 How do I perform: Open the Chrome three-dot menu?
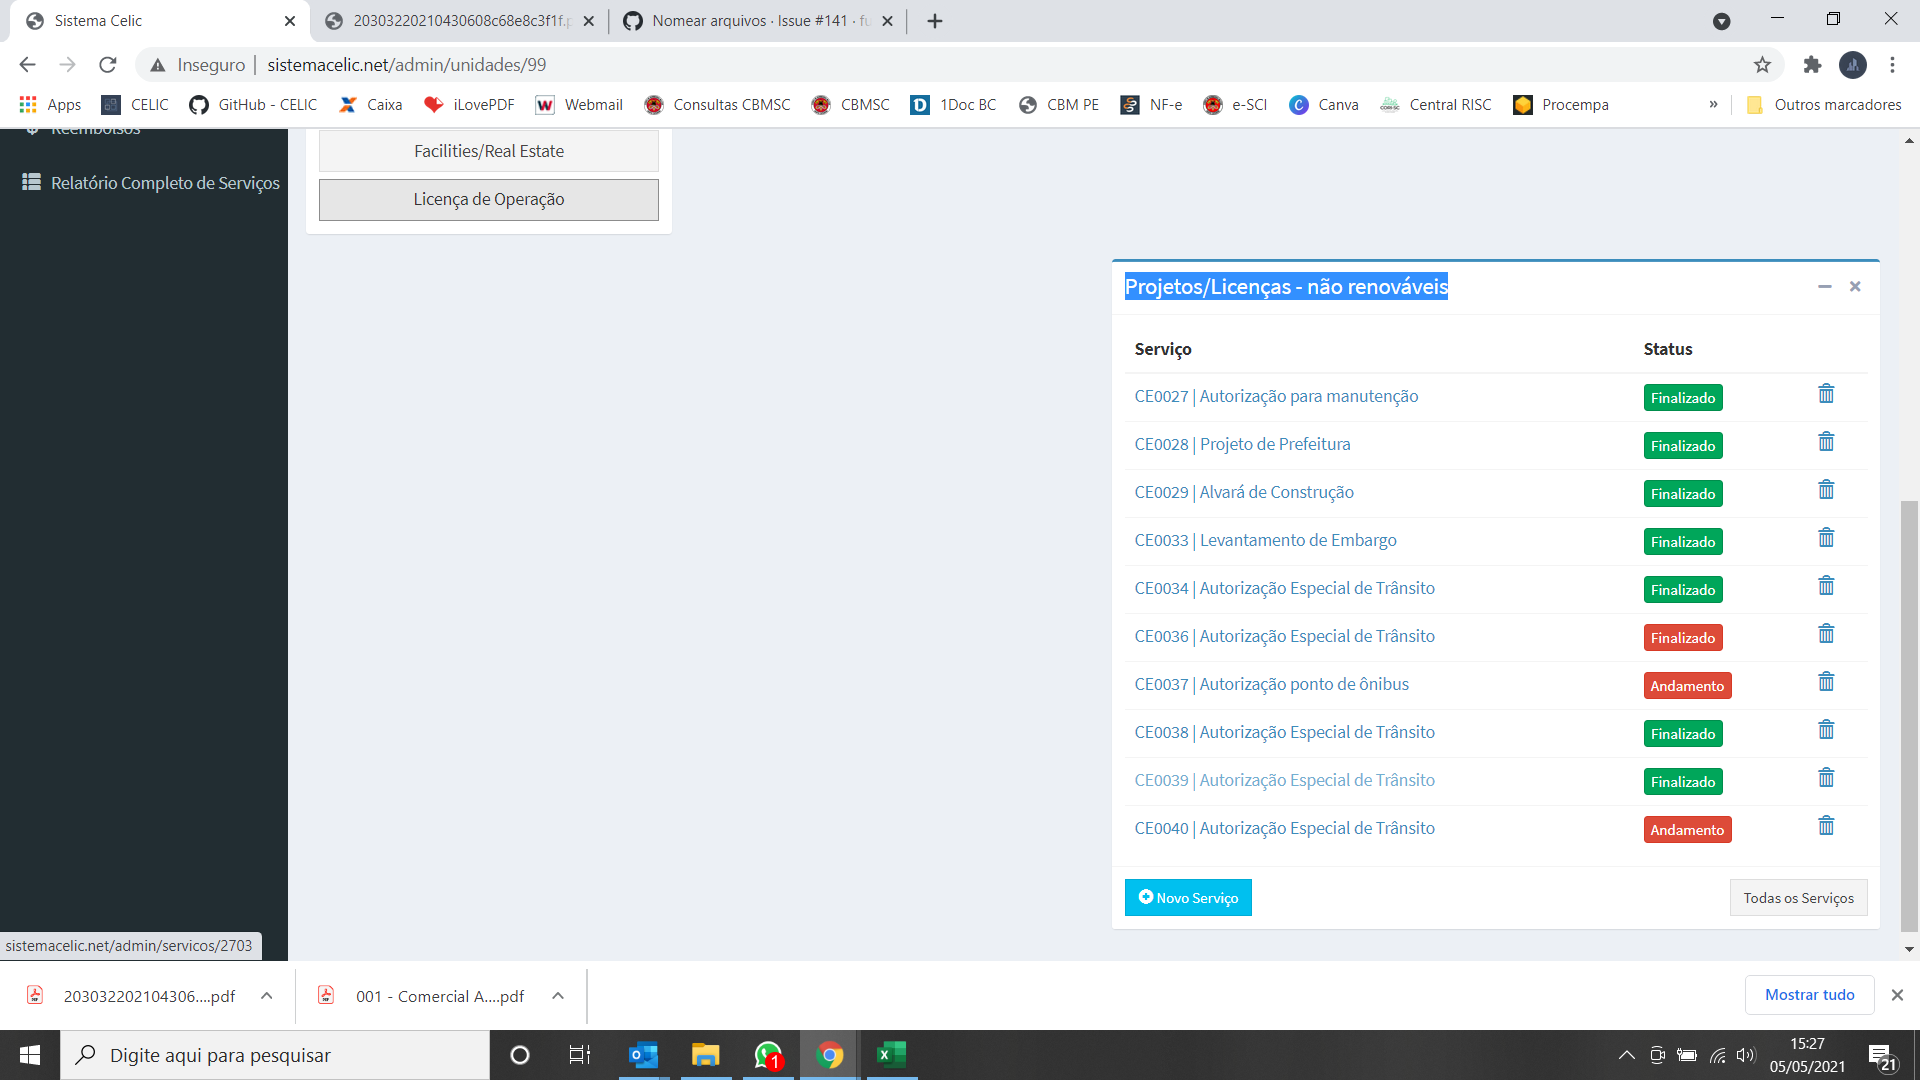pos(1891,64)
